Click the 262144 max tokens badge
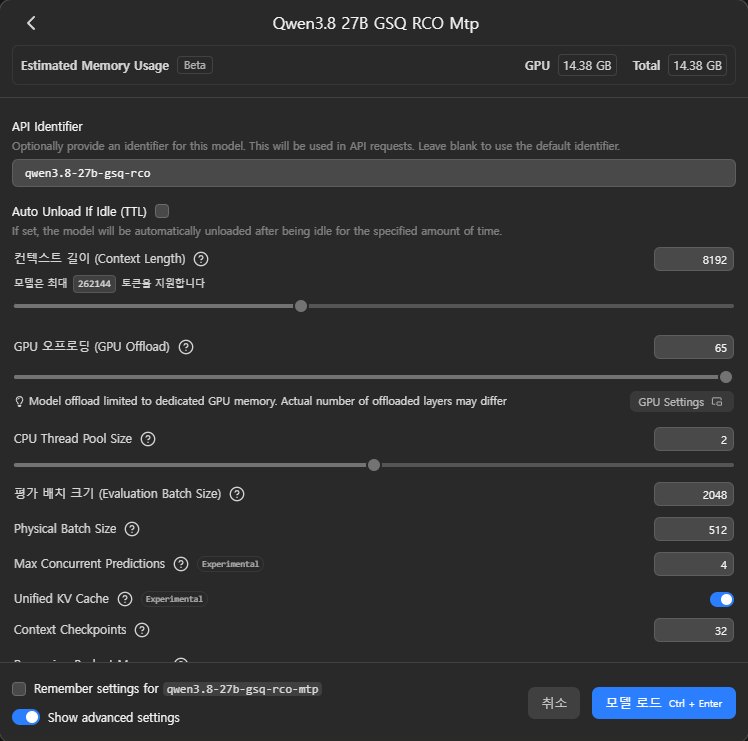The image size is (748, 741). tap(94, 284)
